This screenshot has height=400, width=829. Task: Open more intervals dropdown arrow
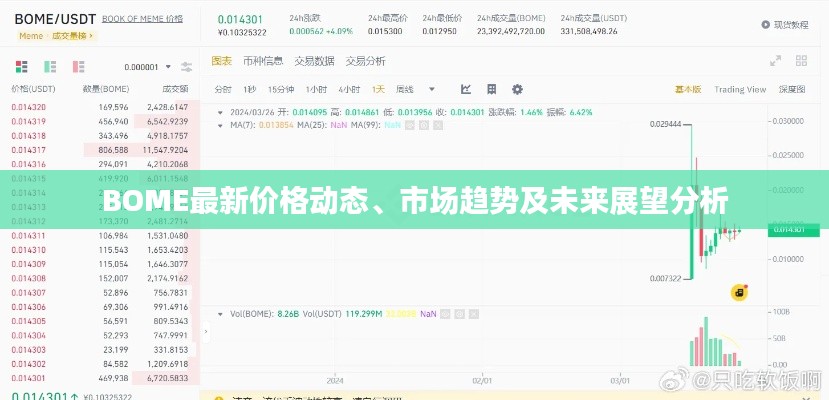pos(432,89)
